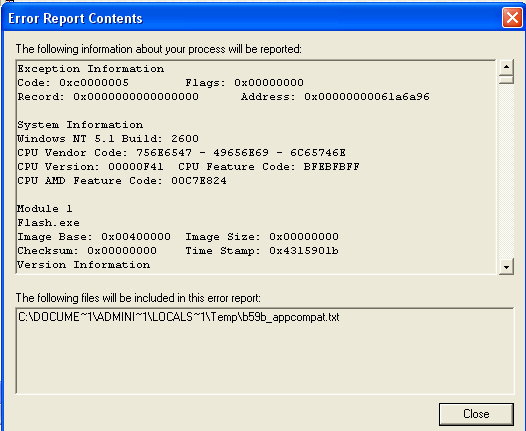
Task: Click the Close button at the bottom
Action: 476,414
